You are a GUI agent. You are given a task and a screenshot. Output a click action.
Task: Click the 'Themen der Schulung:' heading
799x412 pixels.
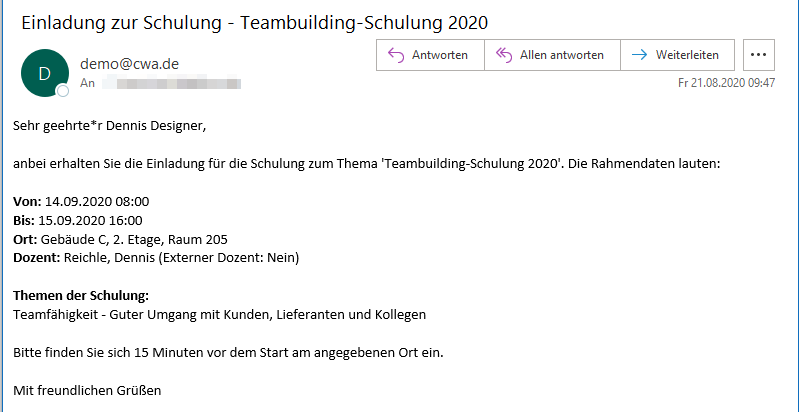point(81,296)
